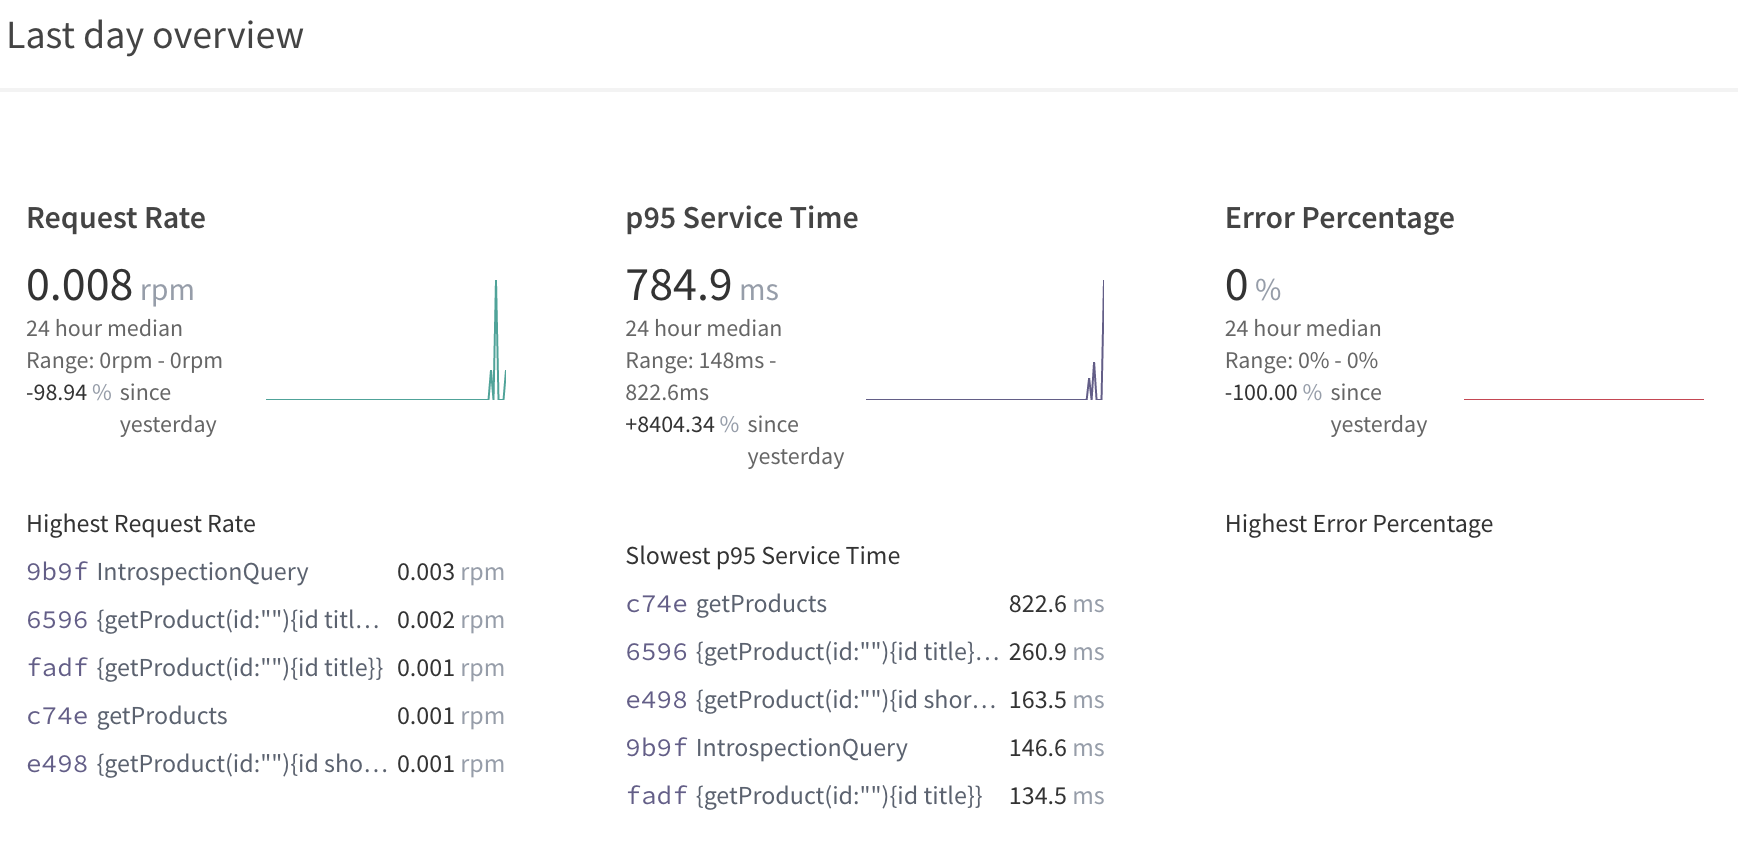Click the Request Rate sparkline chart

tap(386, 341)
